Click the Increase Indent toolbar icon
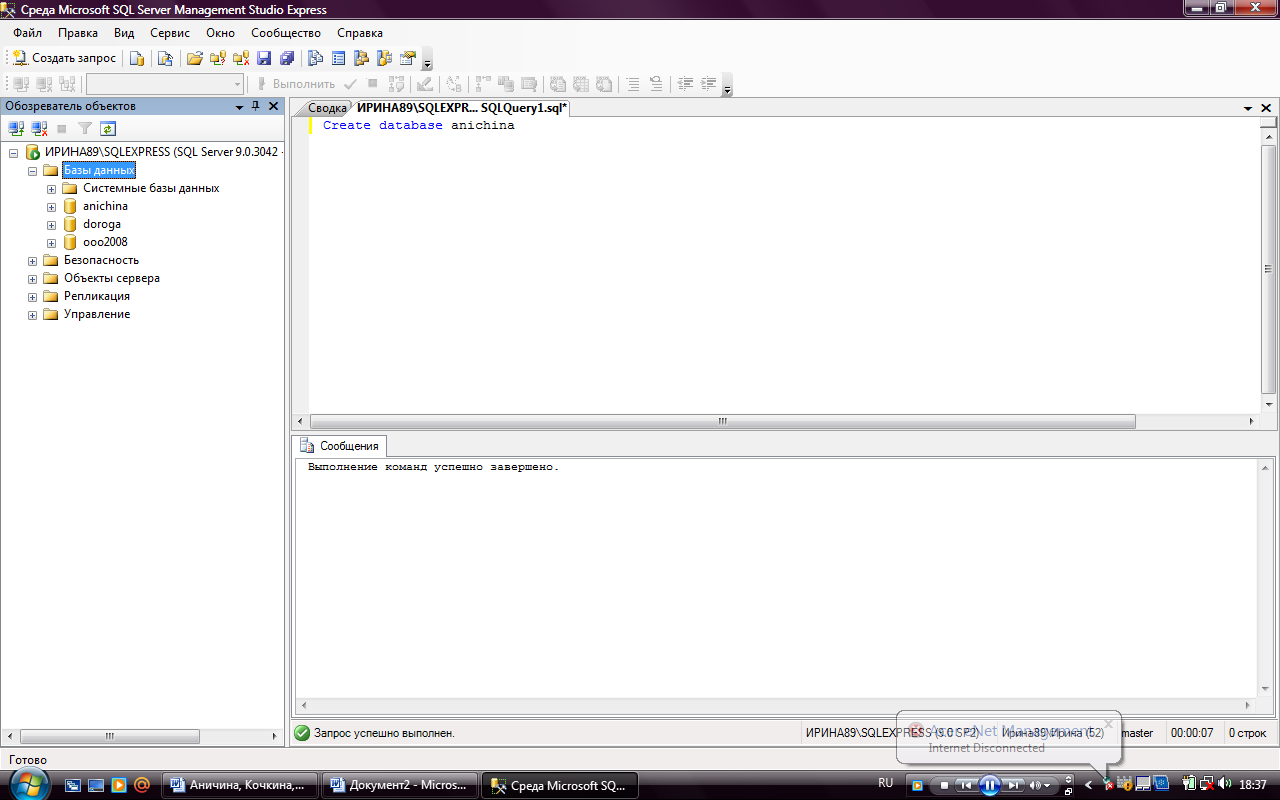 709,84
